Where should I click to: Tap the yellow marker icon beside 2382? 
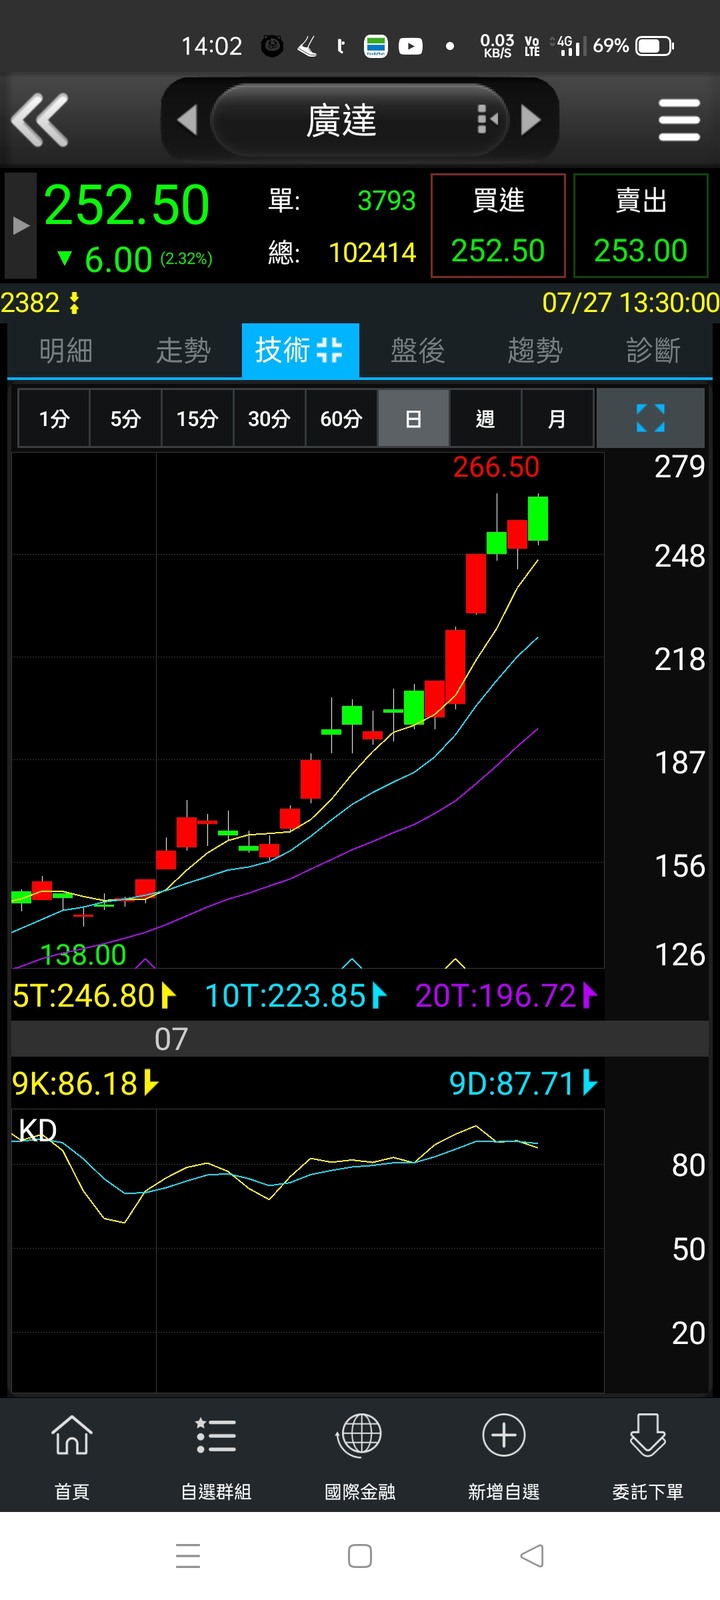click(74, 303)
